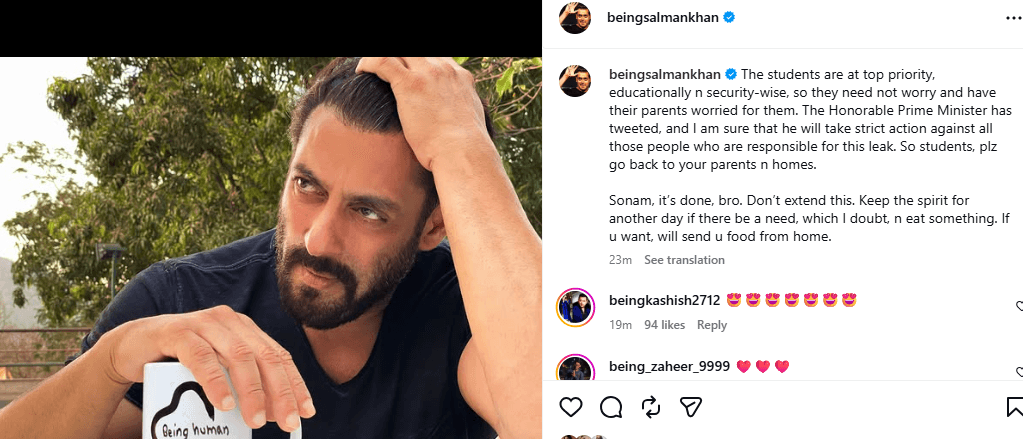Like the post with the heart icon

pos(571,408)
